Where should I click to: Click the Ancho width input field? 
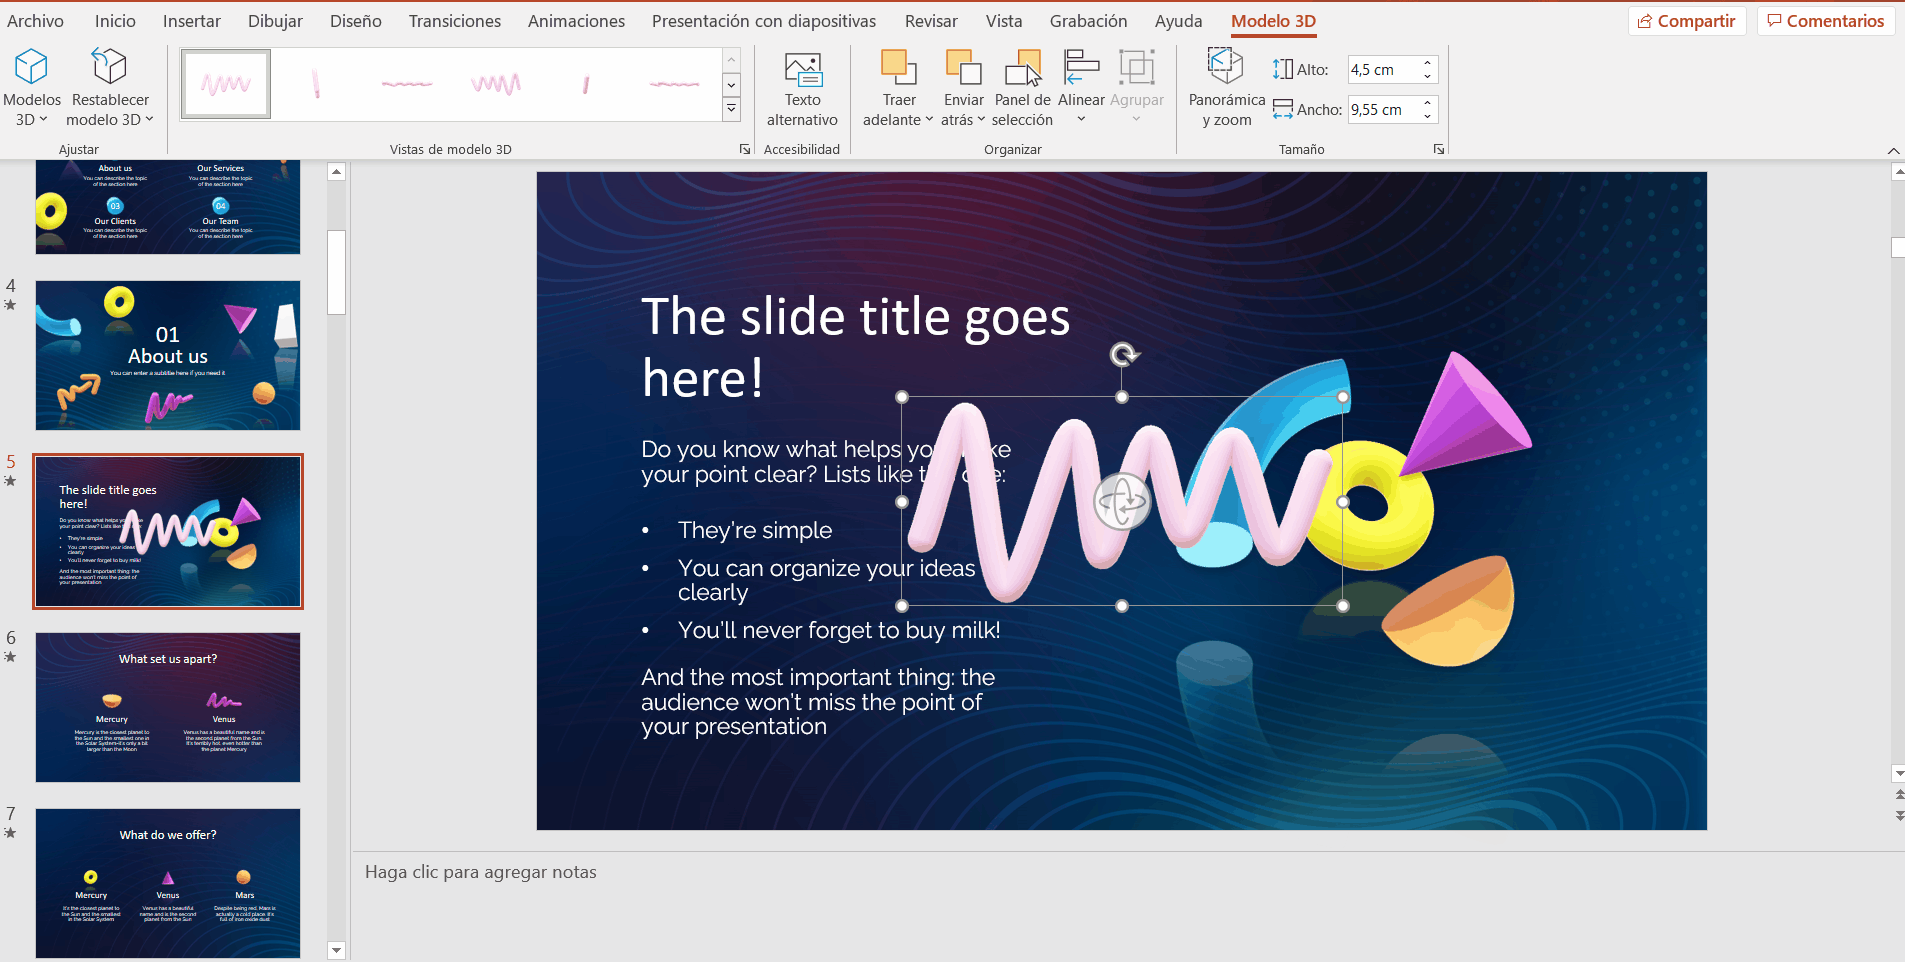pos(1383,110)
